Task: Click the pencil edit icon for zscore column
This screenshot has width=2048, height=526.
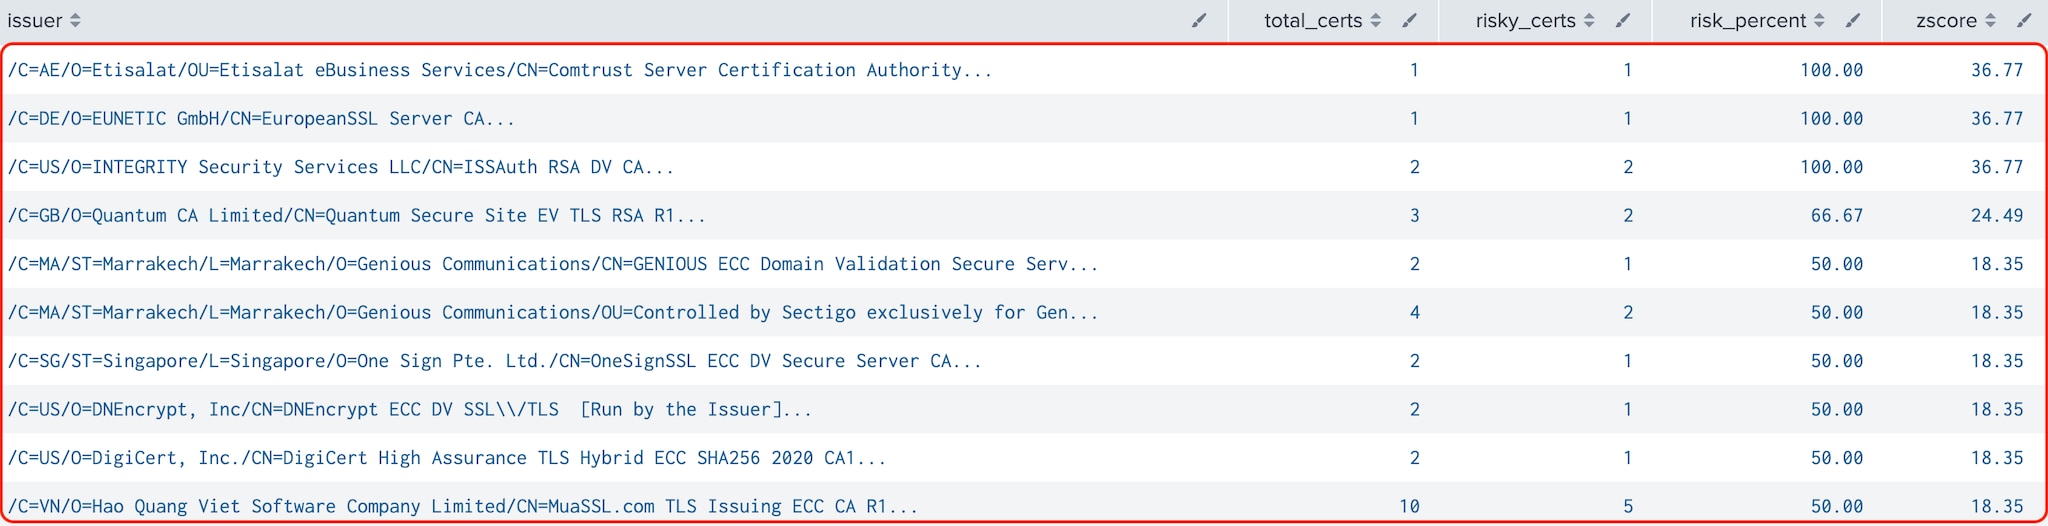Action: pyautogui.click(x=2024, y=20)
